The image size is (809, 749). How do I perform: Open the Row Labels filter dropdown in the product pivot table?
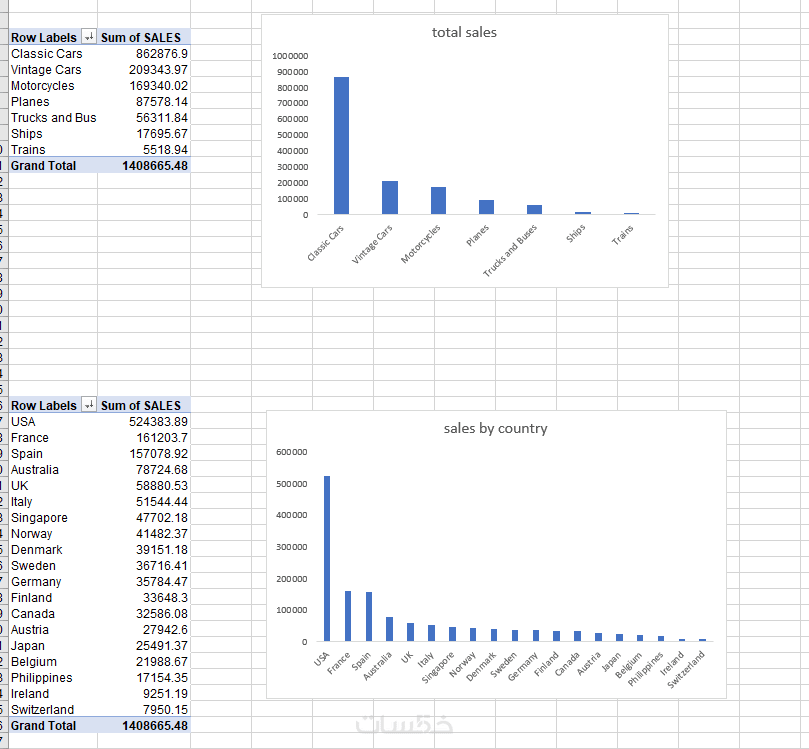click(x=89, y=37)
